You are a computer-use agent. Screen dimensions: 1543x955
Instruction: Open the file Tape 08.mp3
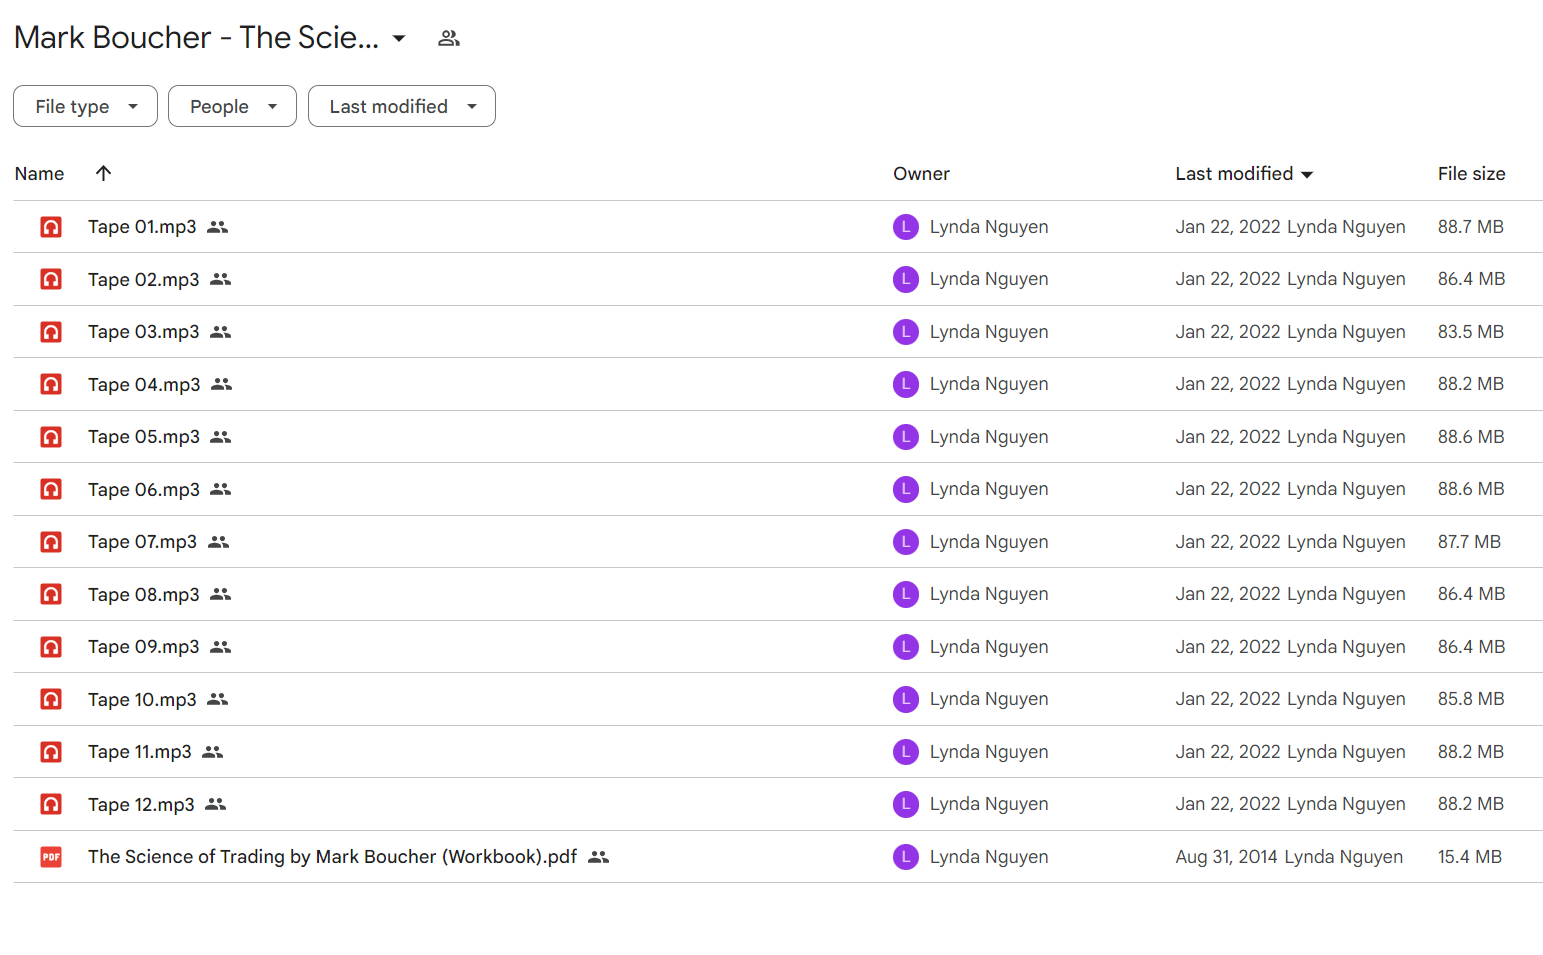point(143,595)
